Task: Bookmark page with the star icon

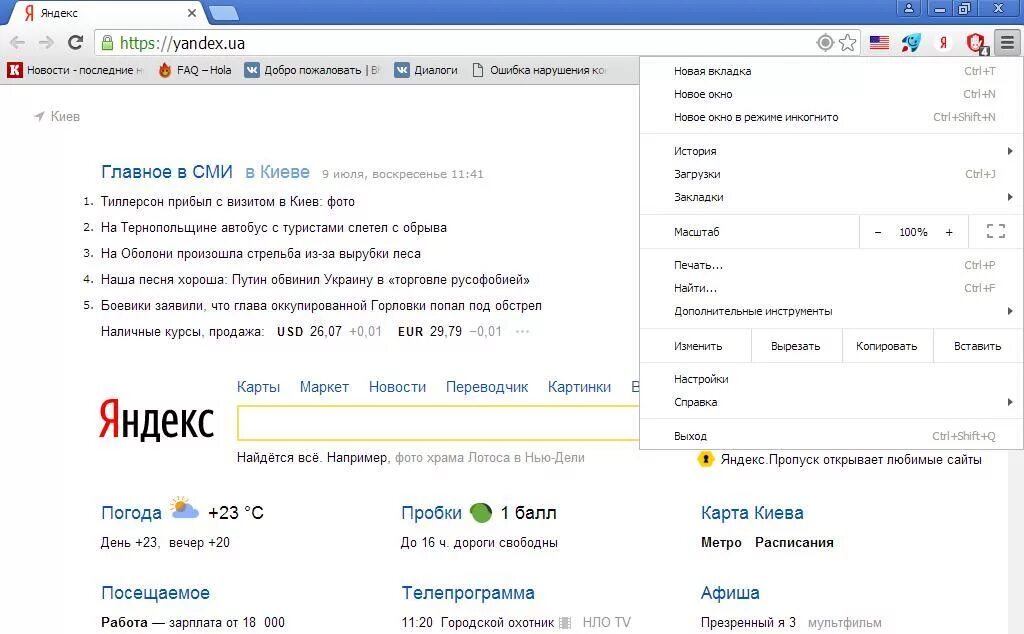Action: point(848,42)
